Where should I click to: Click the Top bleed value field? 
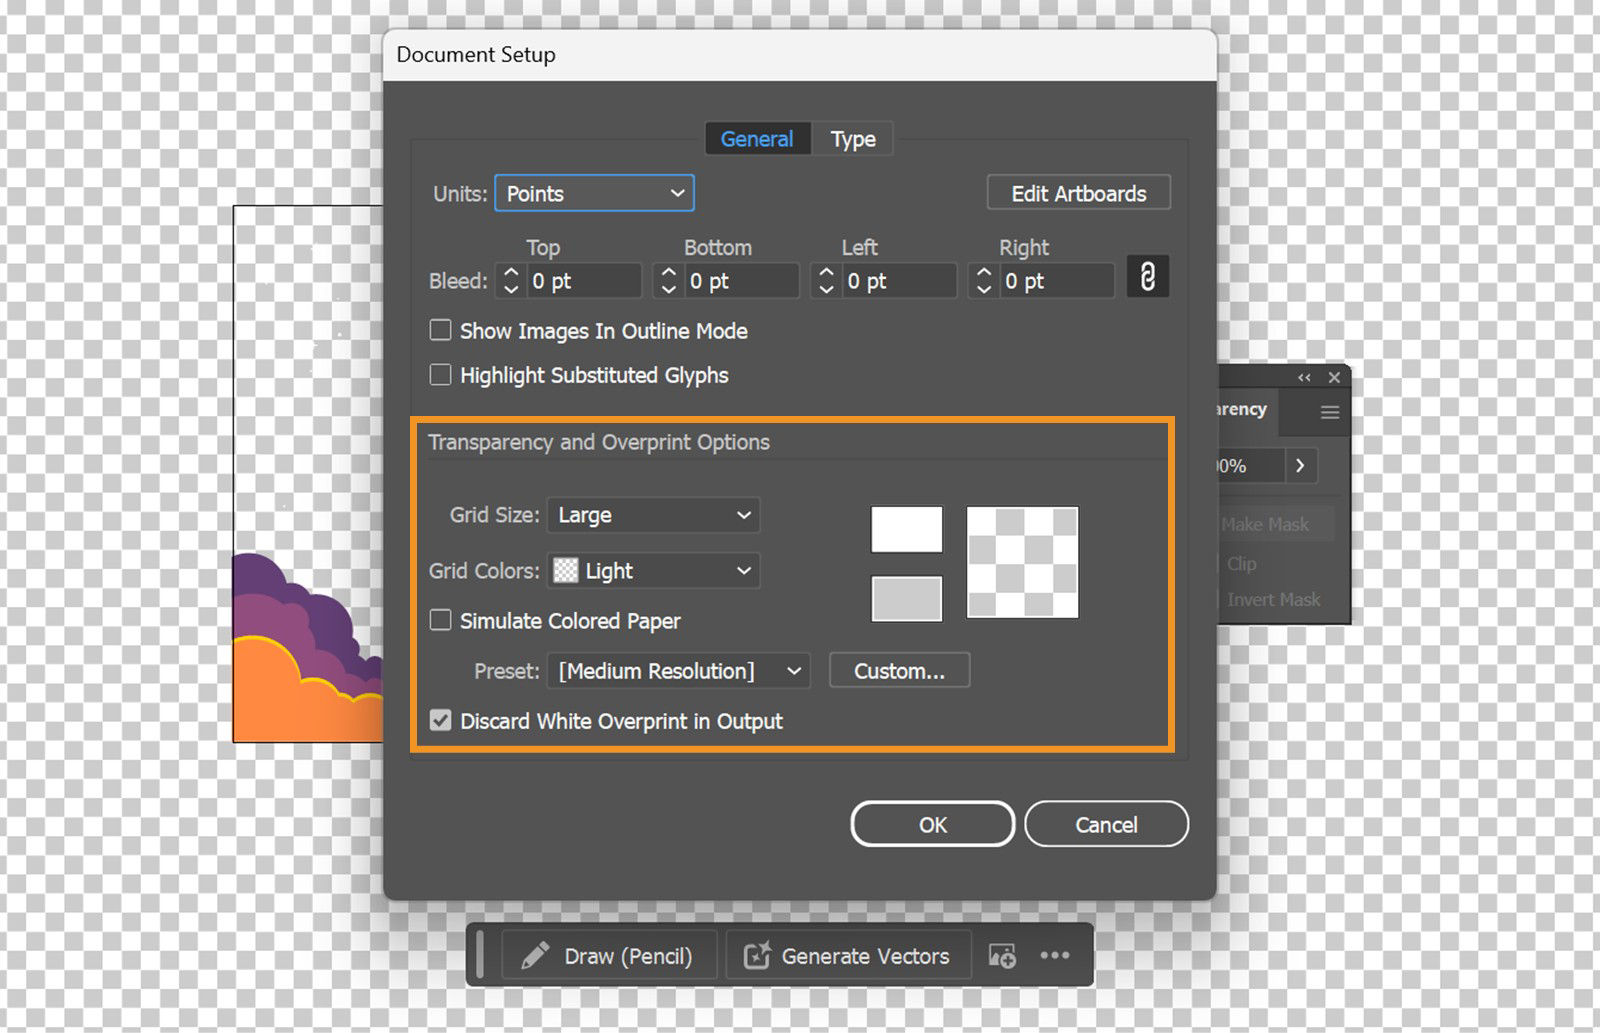click(x=584, y=280)
